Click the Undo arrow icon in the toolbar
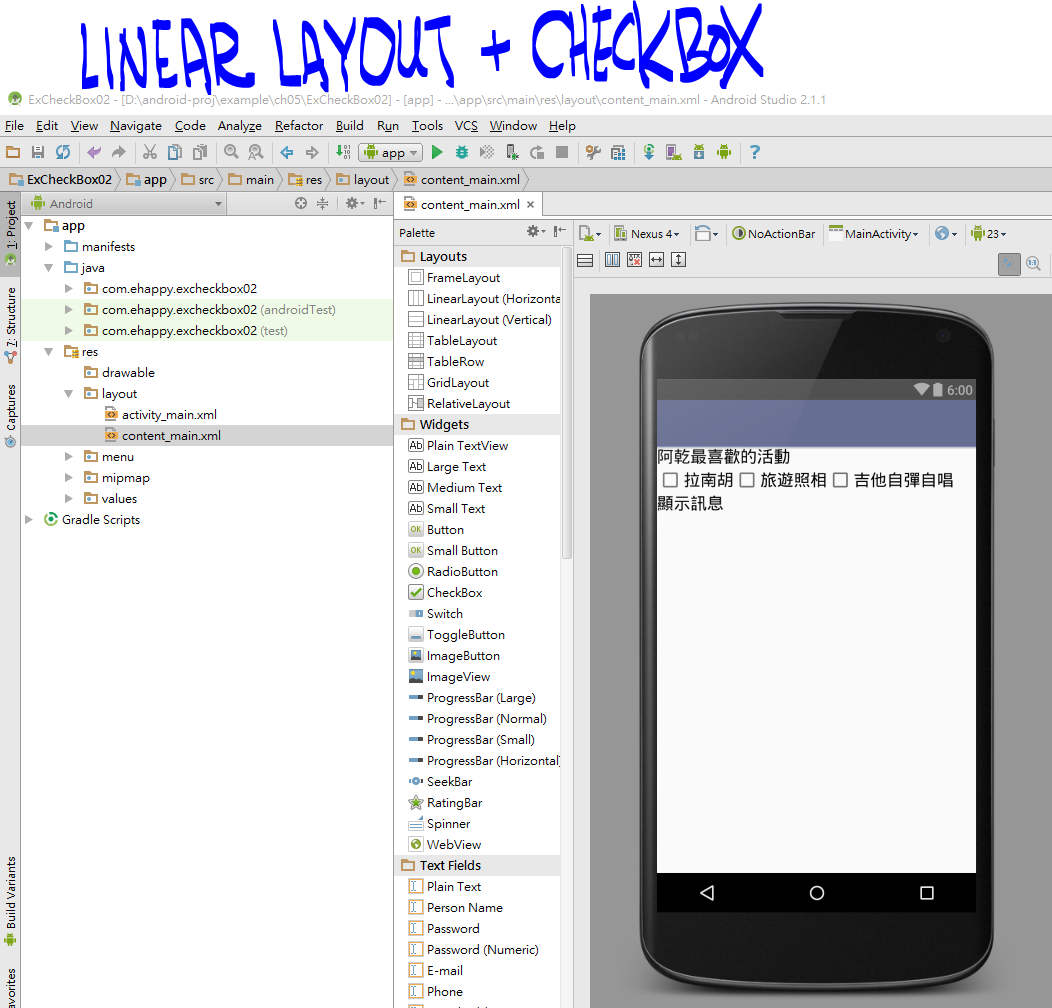 [94, 152]
